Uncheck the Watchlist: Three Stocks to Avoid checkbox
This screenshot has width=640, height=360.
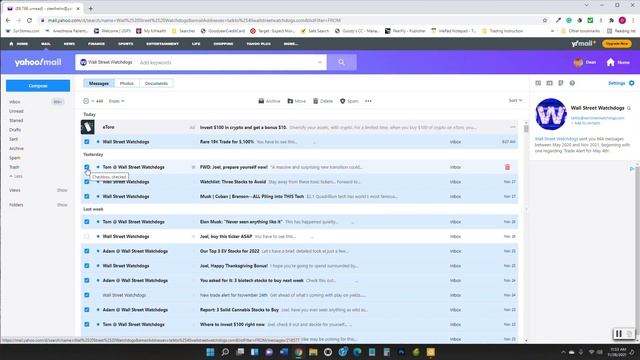pos(87,182)
